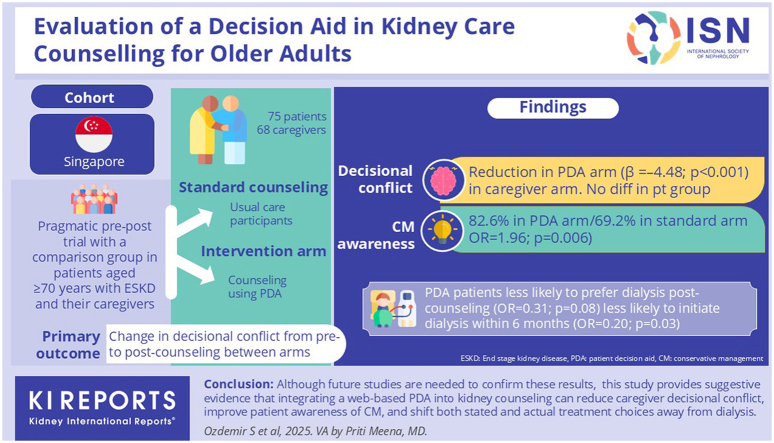Click the KI Reports logo box

102,408
